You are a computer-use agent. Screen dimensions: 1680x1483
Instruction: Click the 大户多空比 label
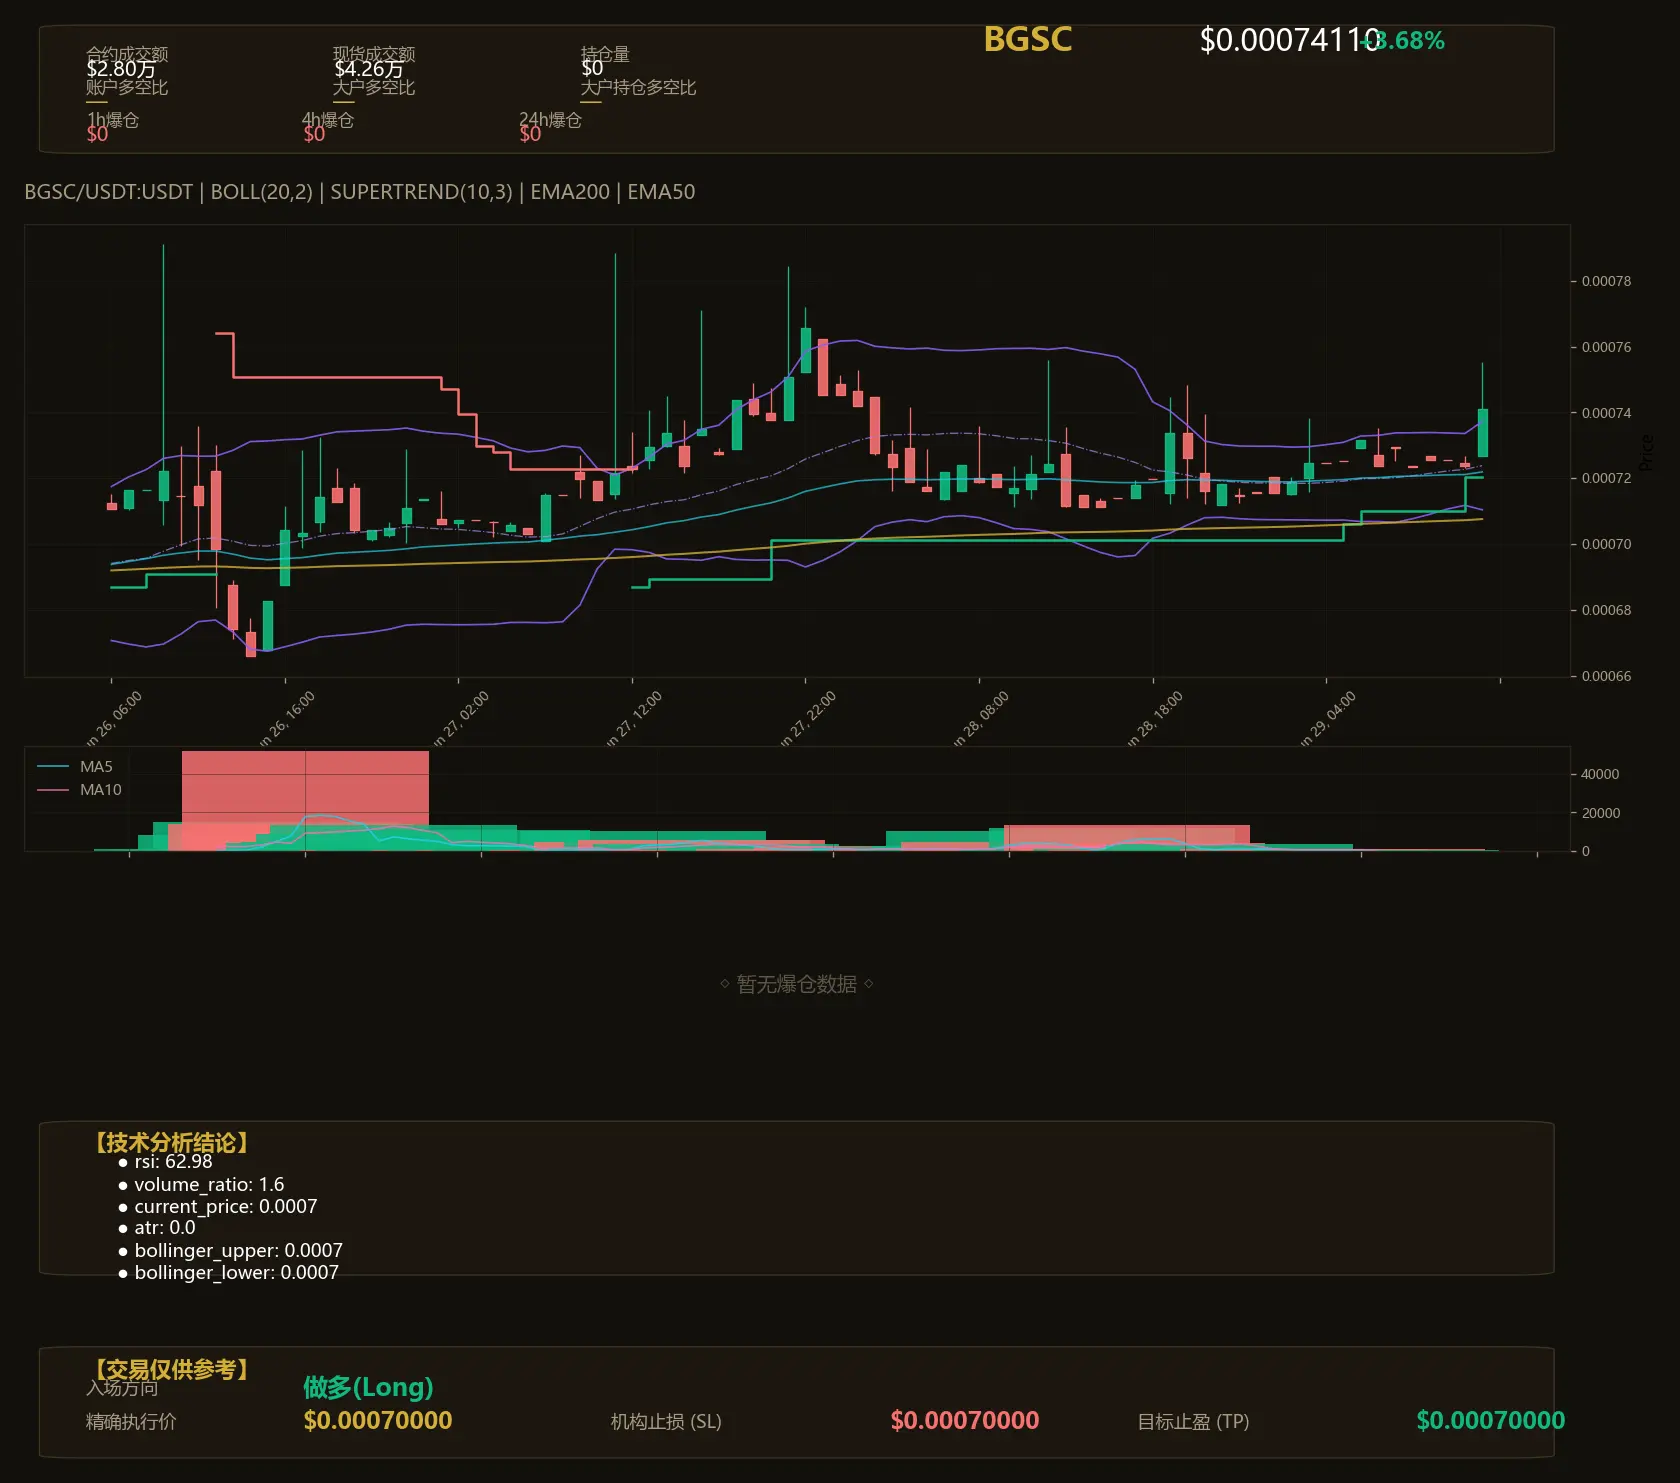(374, 87)
